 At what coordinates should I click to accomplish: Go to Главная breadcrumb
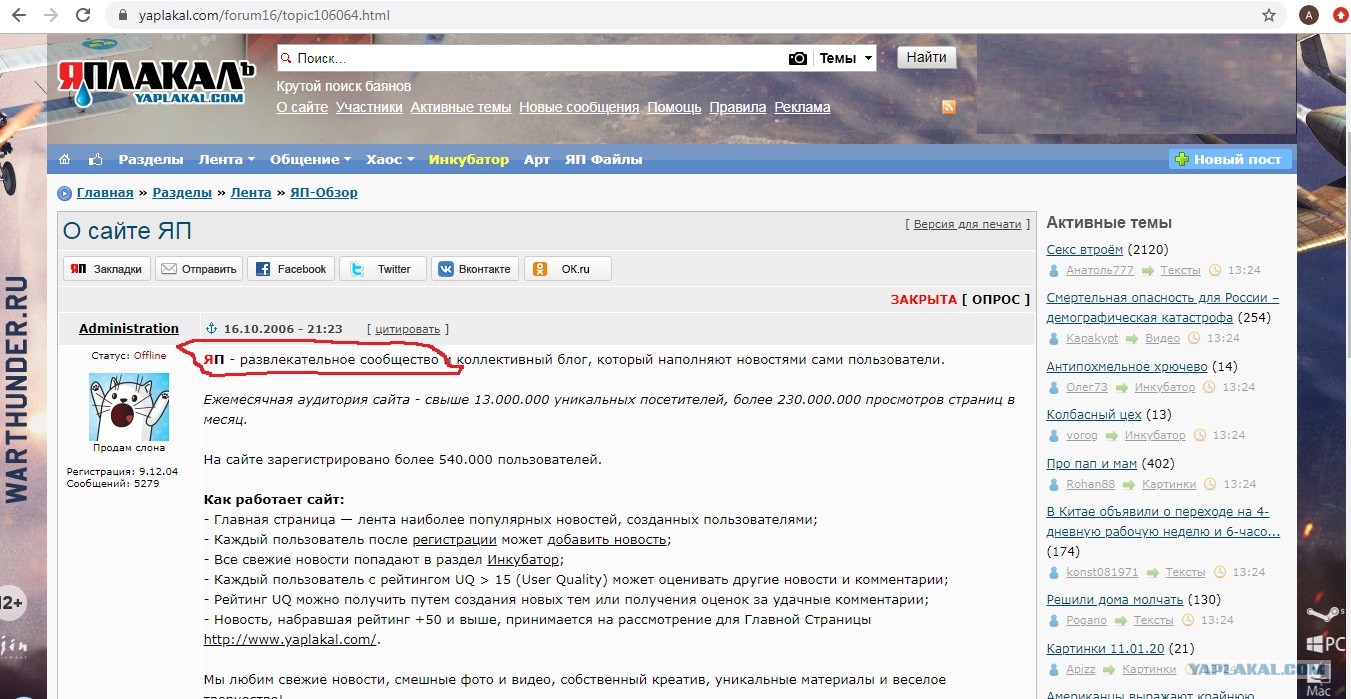pyautogui.click(x=105, y=193)
